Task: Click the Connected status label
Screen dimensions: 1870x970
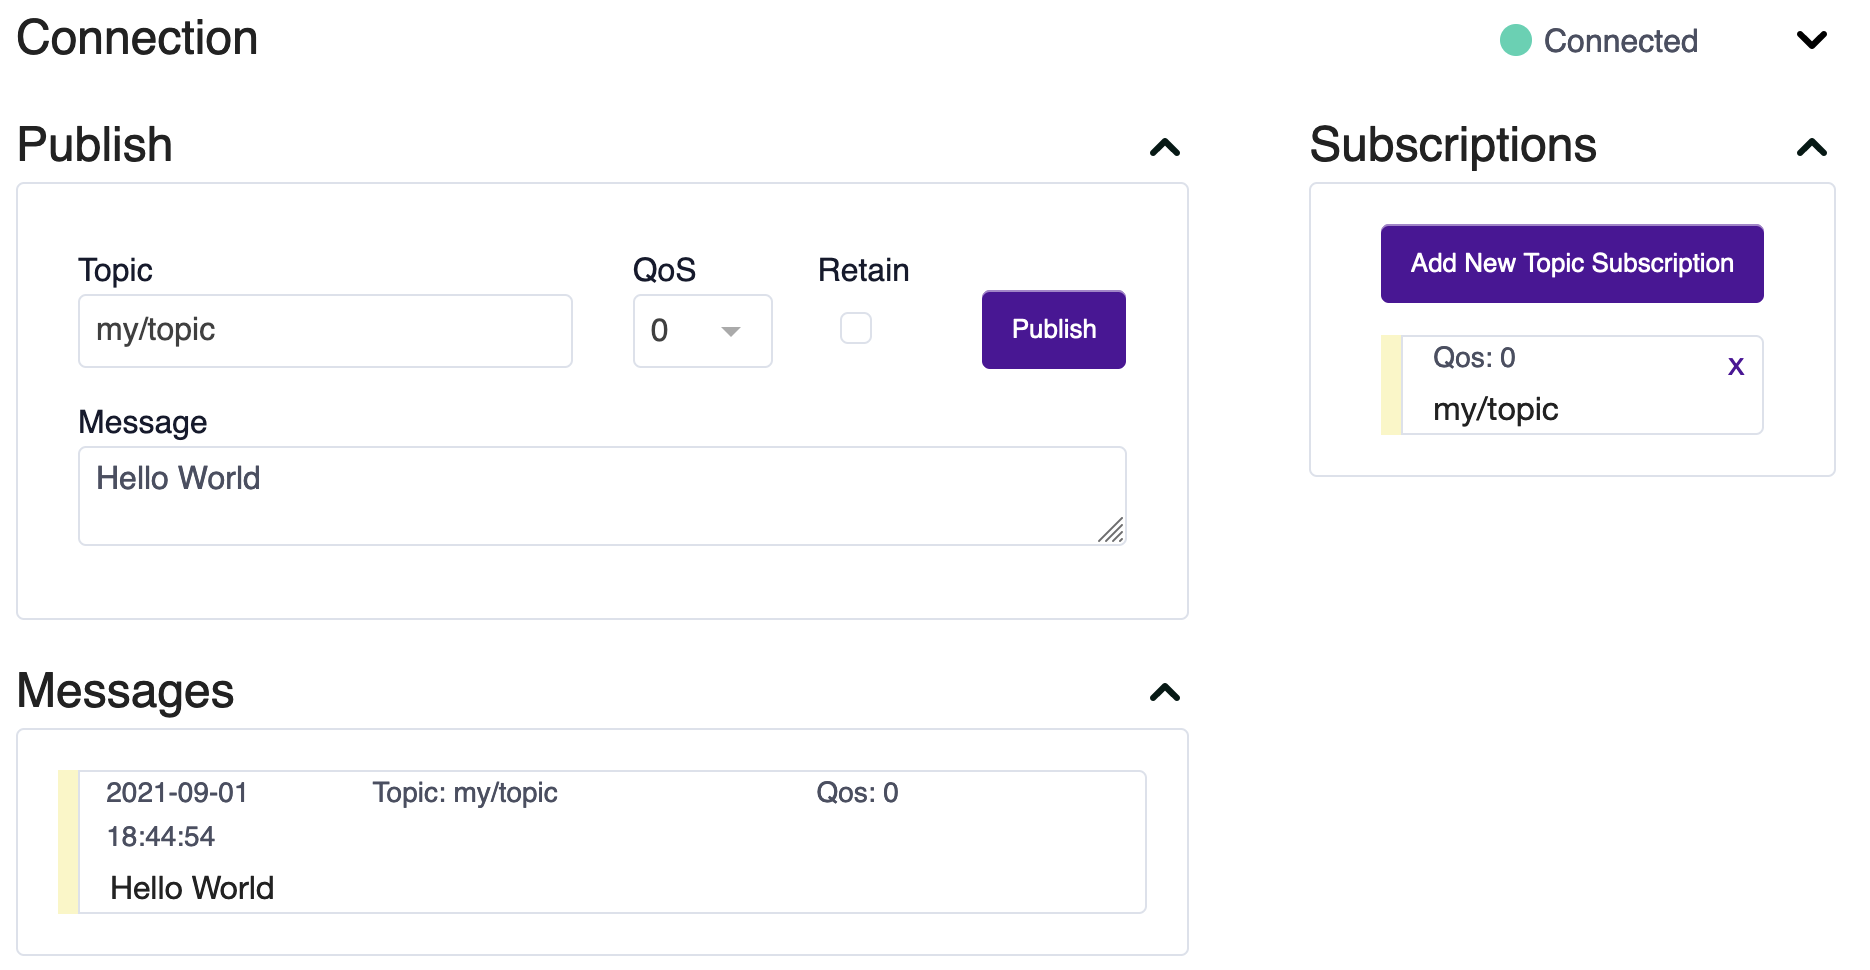Action: click(x=1620, y=41)
